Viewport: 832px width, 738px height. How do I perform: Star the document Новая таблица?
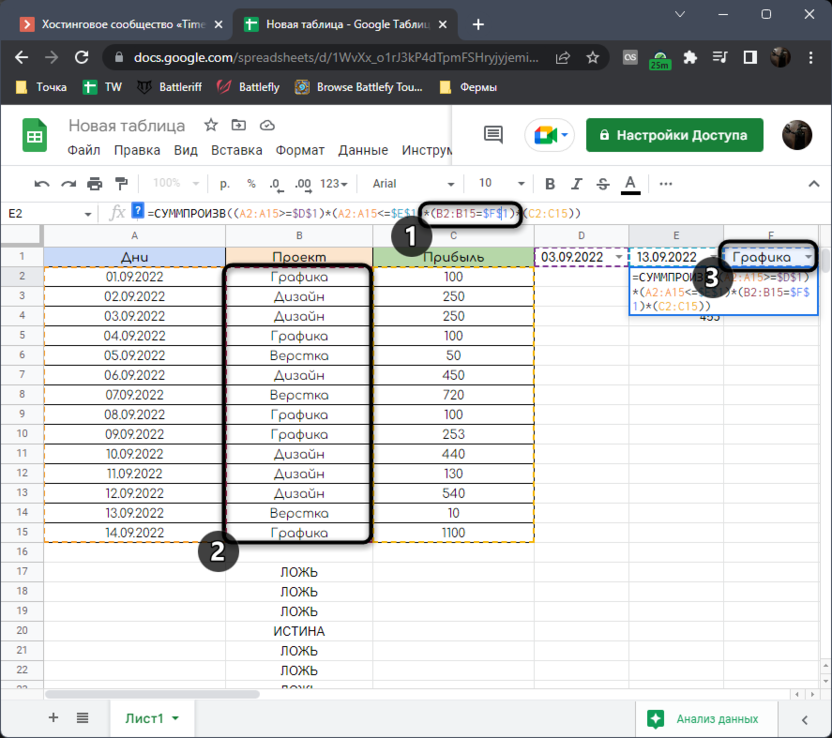tap(211, 126)
